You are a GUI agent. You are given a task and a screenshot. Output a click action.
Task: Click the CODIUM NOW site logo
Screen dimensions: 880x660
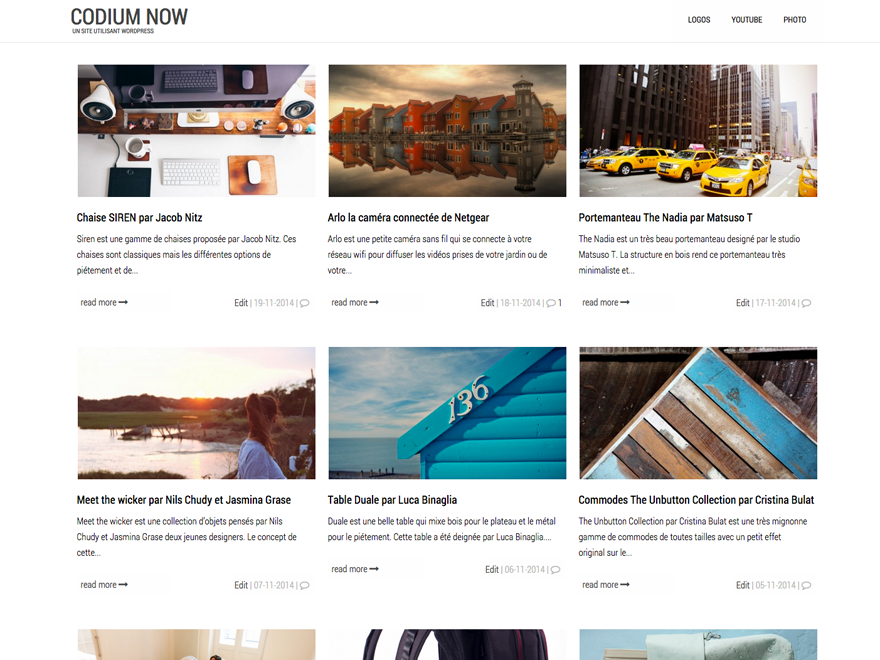coord(129,17)
